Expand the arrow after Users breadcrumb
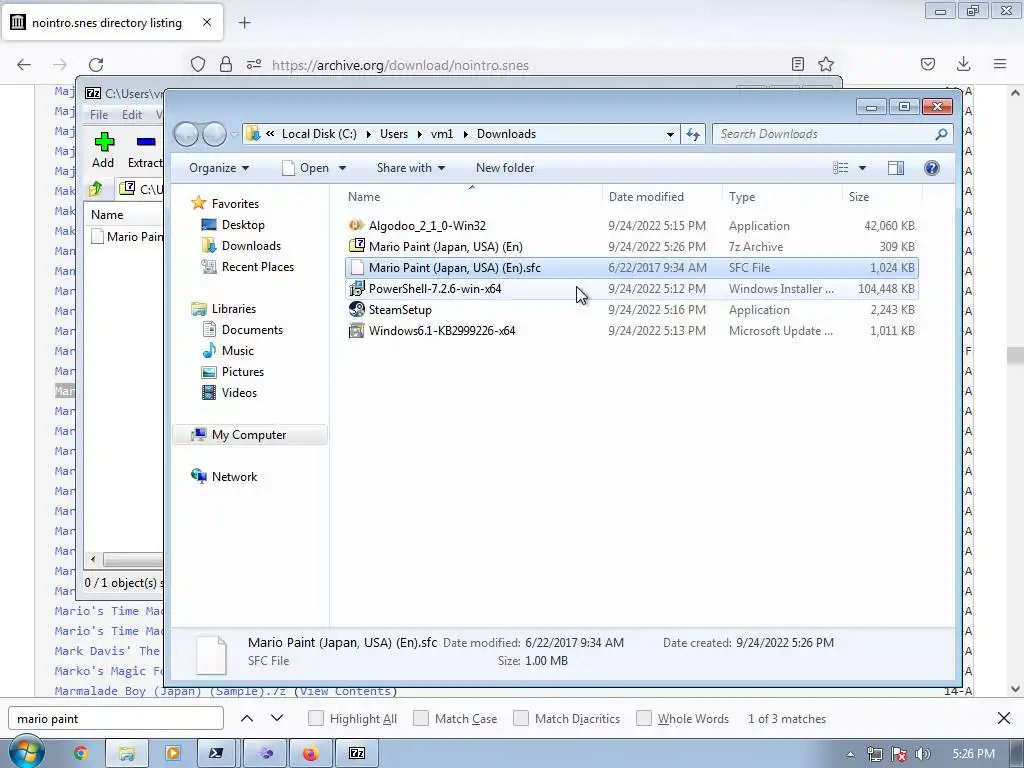 pos(418,135)
